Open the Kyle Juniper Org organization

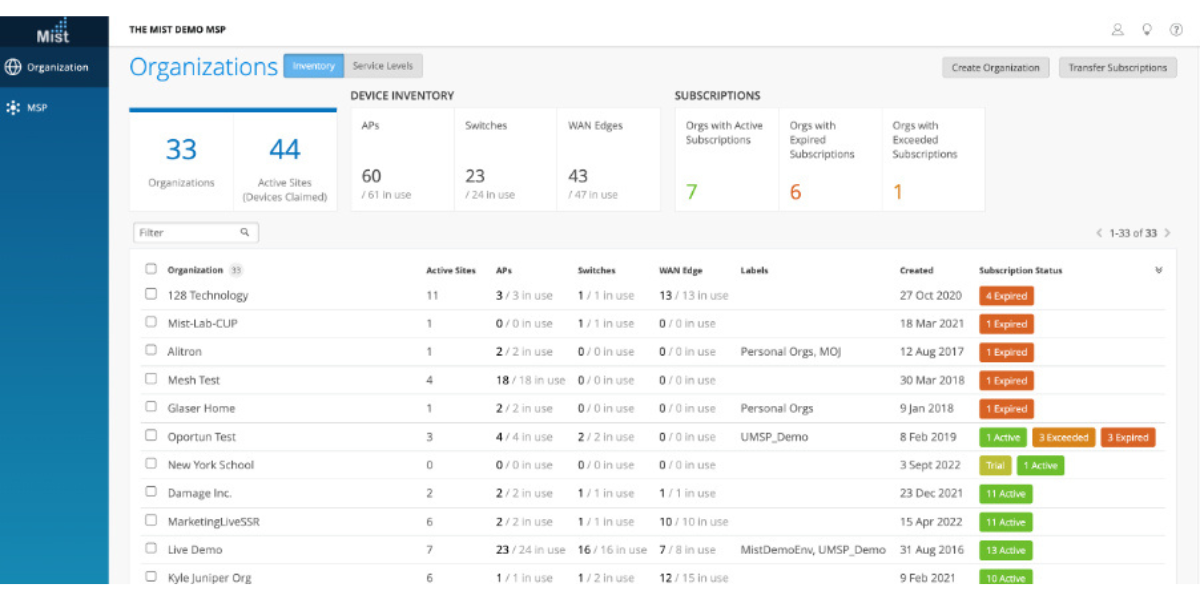[210, 577]
